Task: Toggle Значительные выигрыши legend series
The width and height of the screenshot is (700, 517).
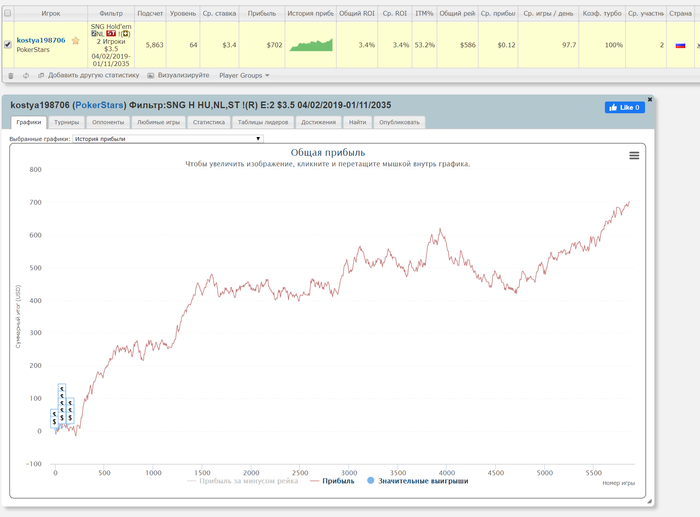Action: tap(417, 481)
